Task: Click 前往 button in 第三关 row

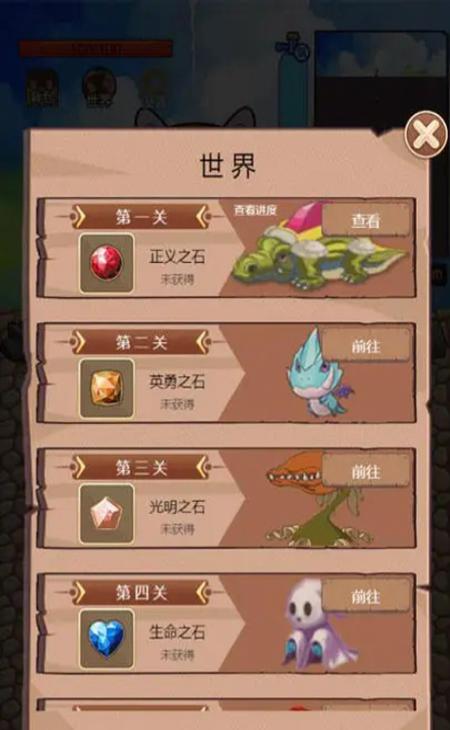Action: 366,471
